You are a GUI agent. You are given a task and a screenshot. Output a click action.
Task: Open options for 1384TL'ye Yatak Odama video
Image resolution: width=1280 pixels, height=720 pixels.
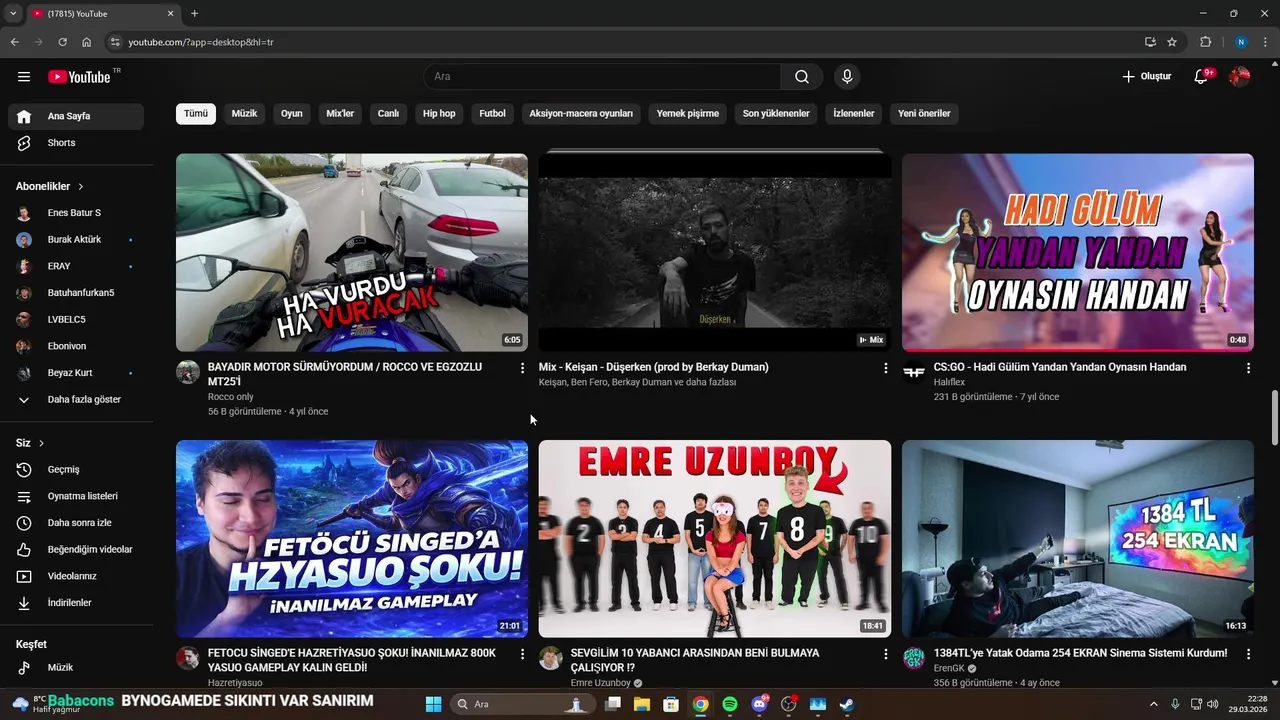(x=1248, y=654)
